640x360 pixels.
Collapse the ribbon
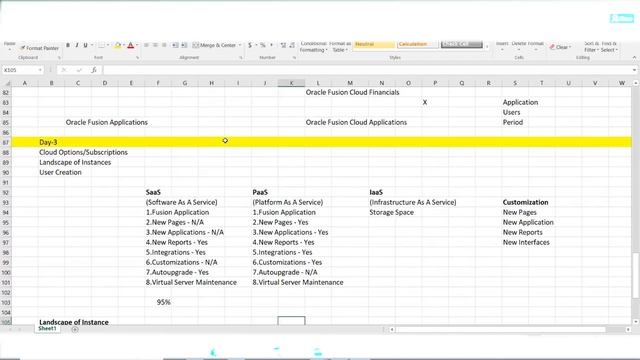pyautogui.click(x=634, y=58)
